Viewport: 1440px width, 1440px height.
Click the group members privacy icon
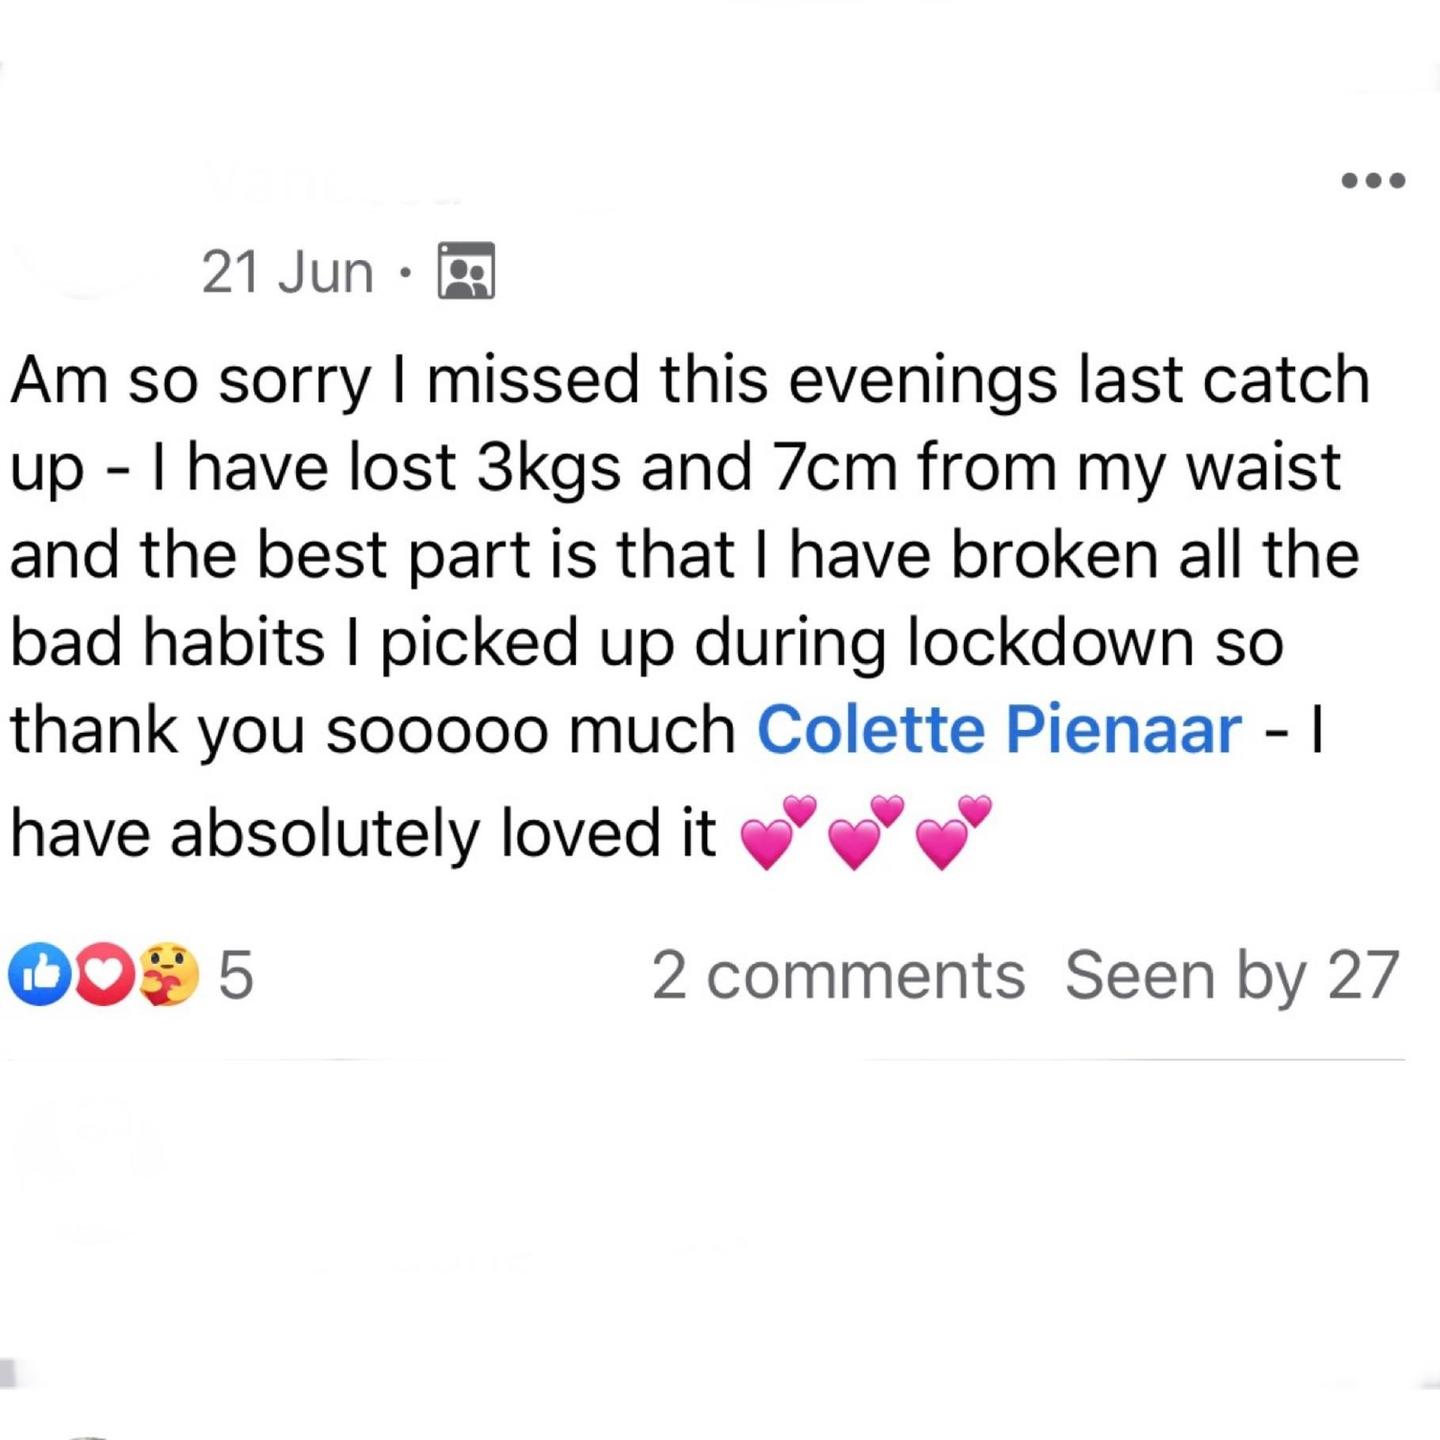[x=466, y=271]
